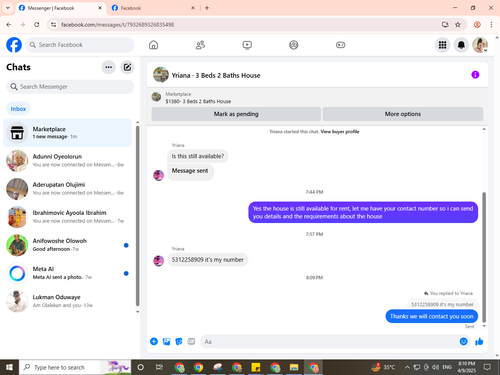
Task: Show hidden system tray icons
Action: pyautogui.click(x=407, y=367)
